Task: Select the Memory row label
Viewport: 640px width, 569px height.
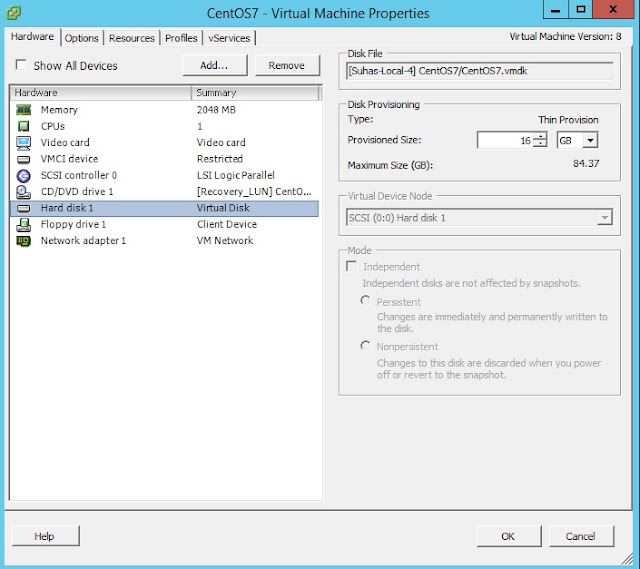Action: (59, 110)
